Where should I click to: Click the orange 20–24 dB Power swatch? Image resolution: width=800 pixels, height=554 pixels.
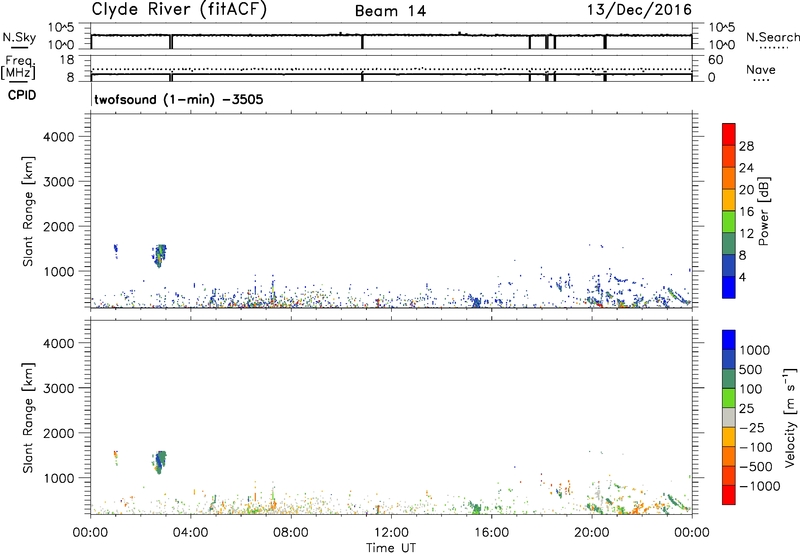click(729, 178)
